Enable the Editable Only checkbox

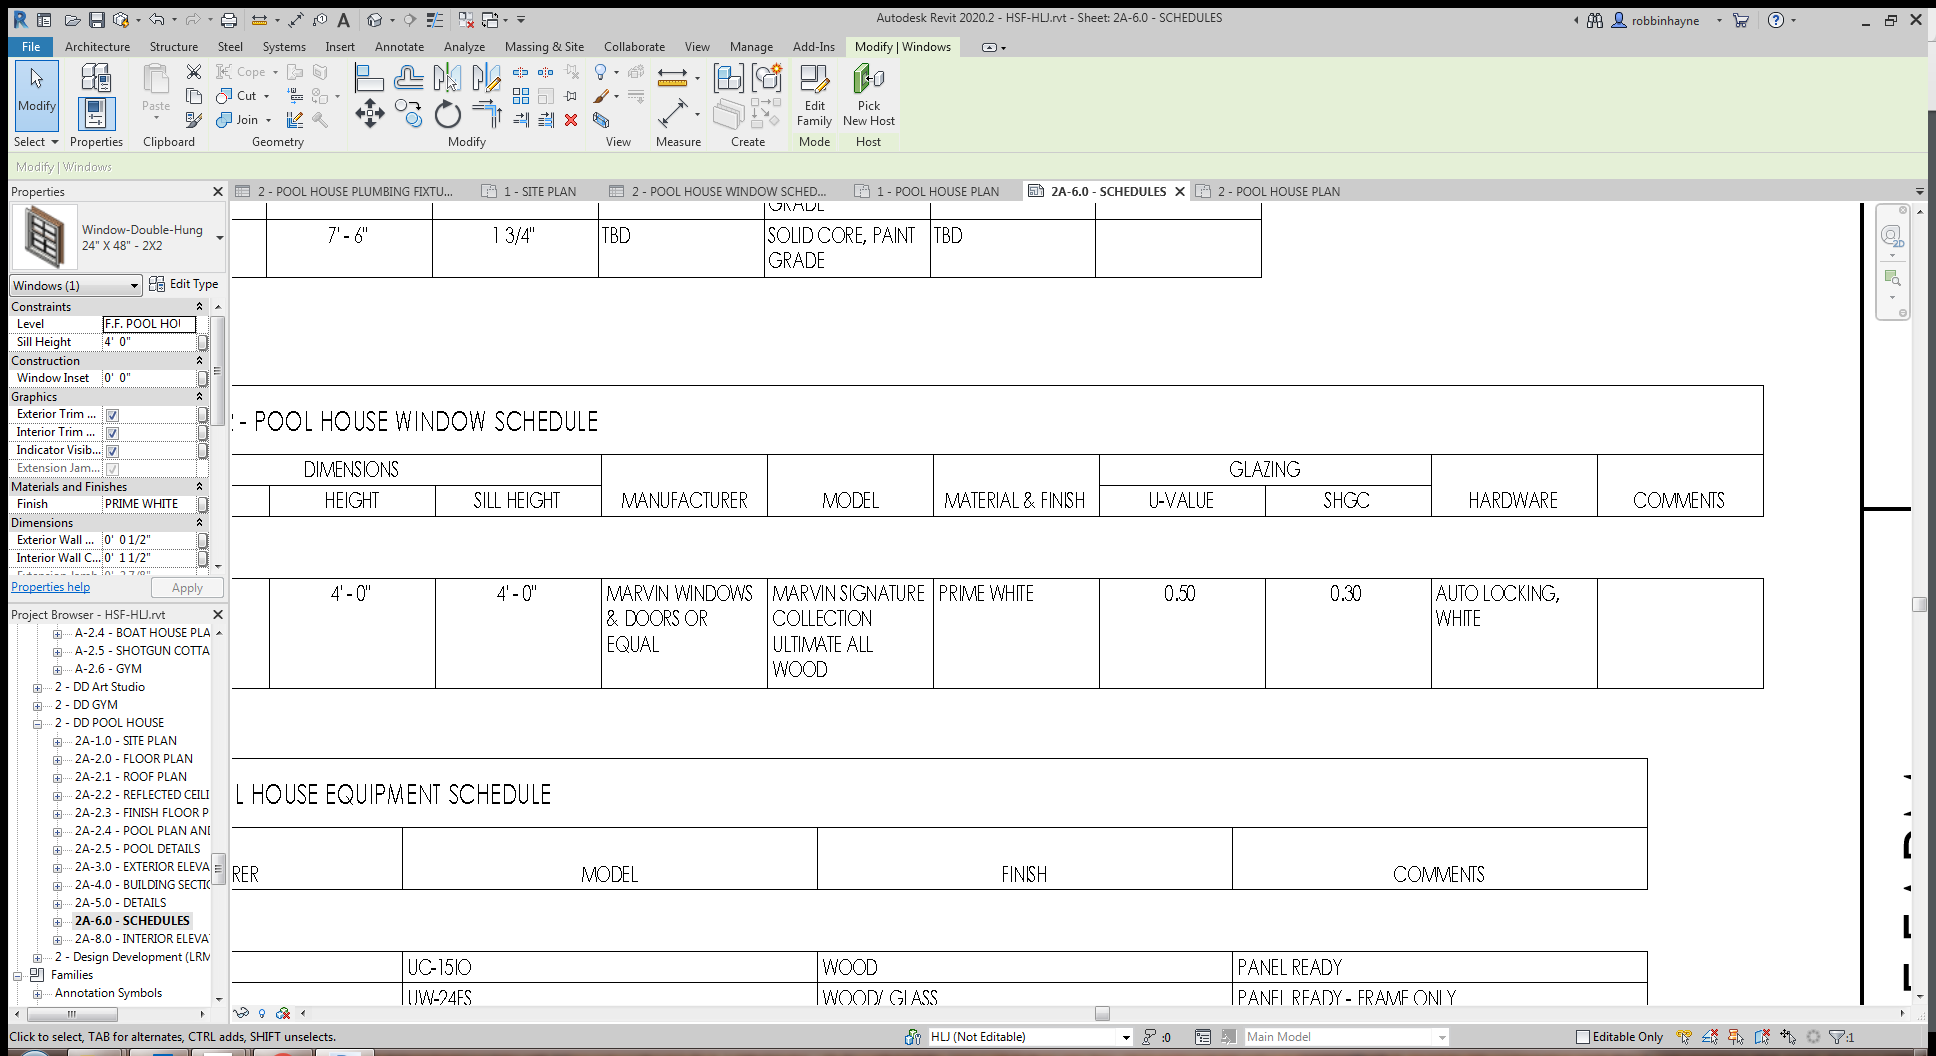point(1583,1037)
